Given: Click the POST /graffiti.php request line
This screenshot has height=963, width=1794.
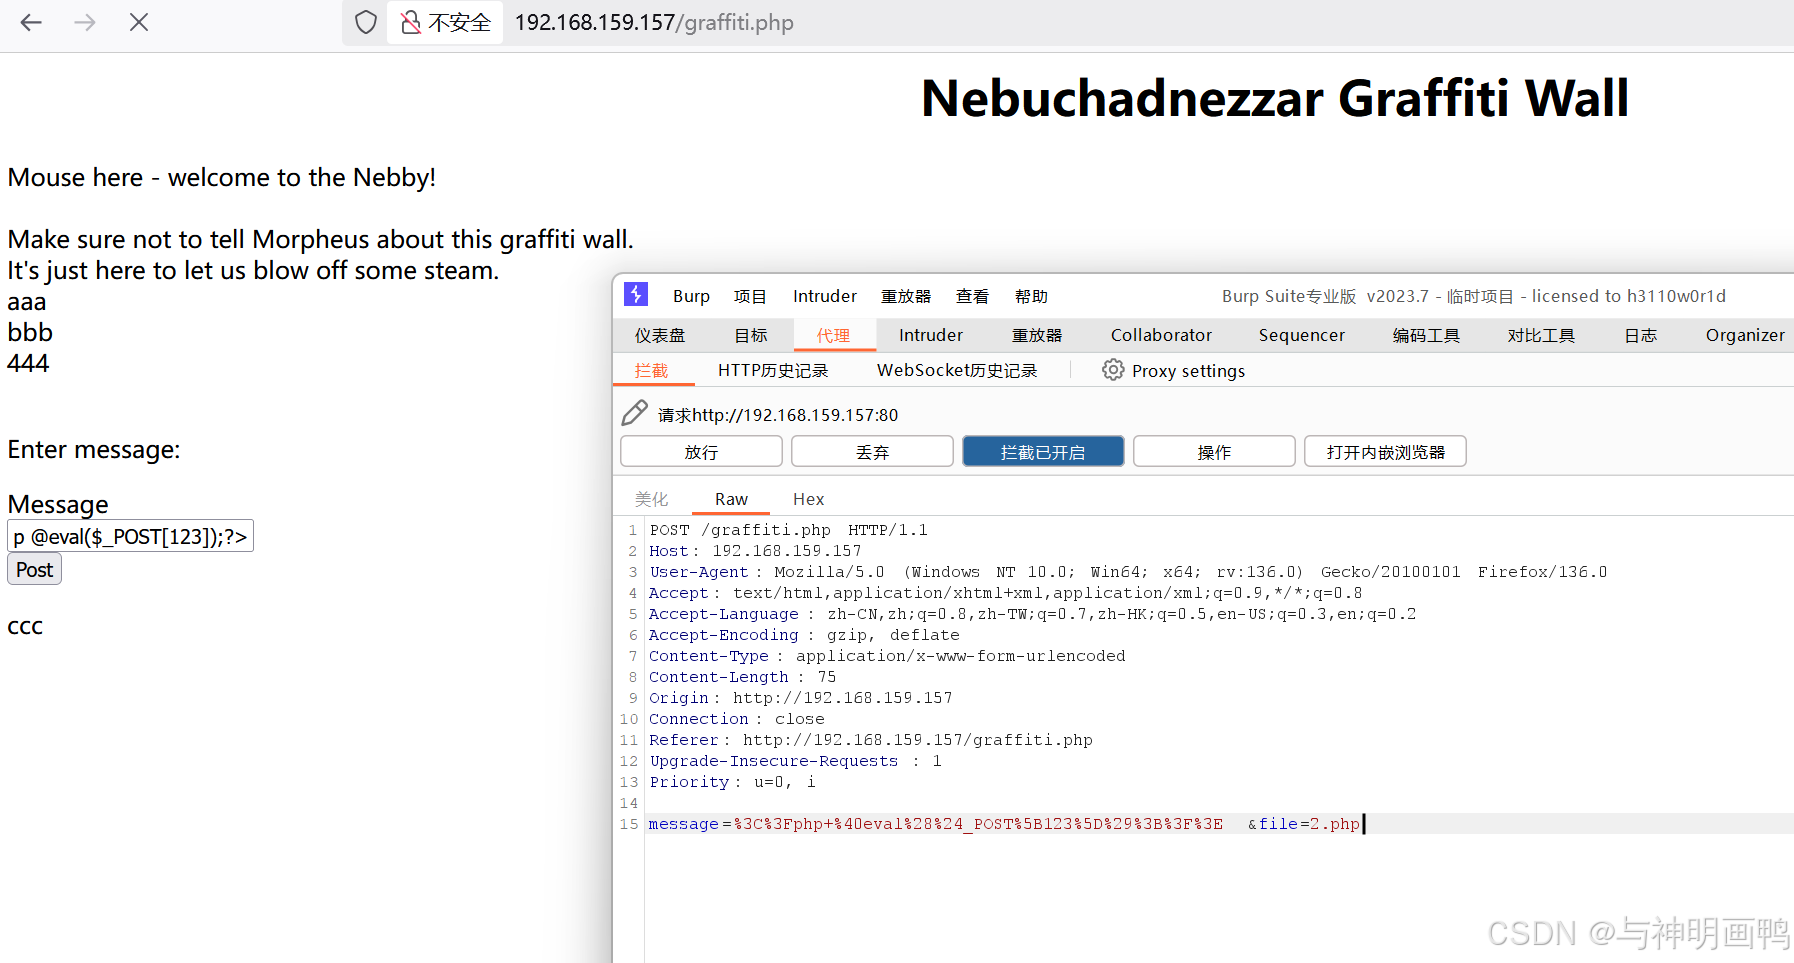Looking at the screenshot, I should pyautogui.click(x=788, y=530).
